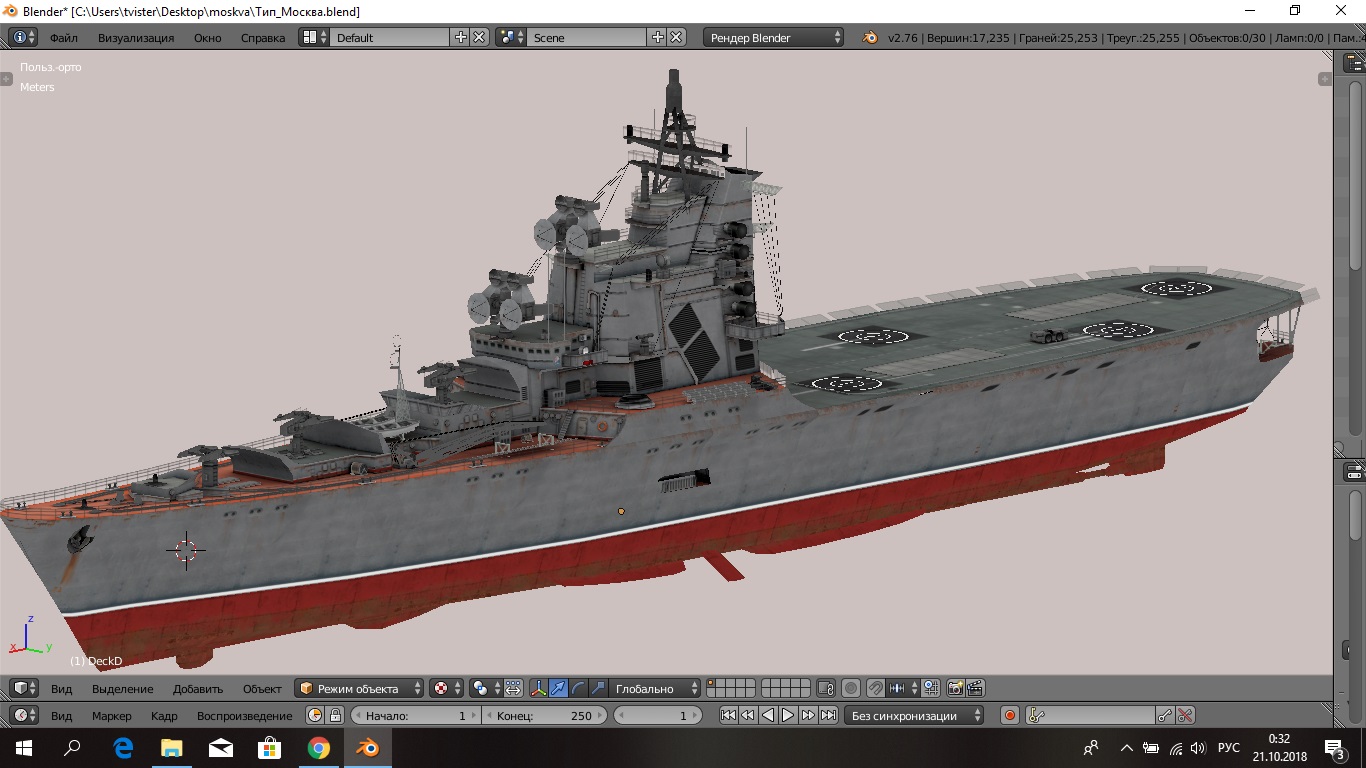The height and width of the screenshot is (768, 1366).
Task: Click the active keying set field
Action: 1090,716
